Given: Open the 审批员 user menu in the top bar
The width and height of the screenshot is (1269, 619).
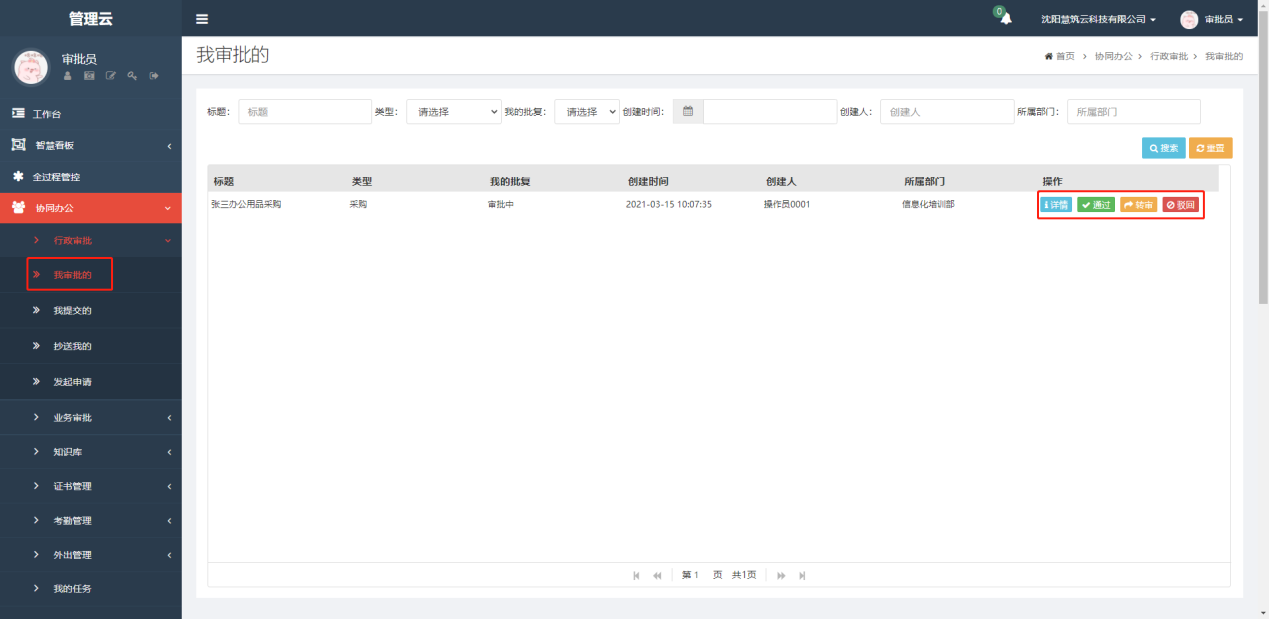Looking at the screenshot, I should (x=1211, y=19).
